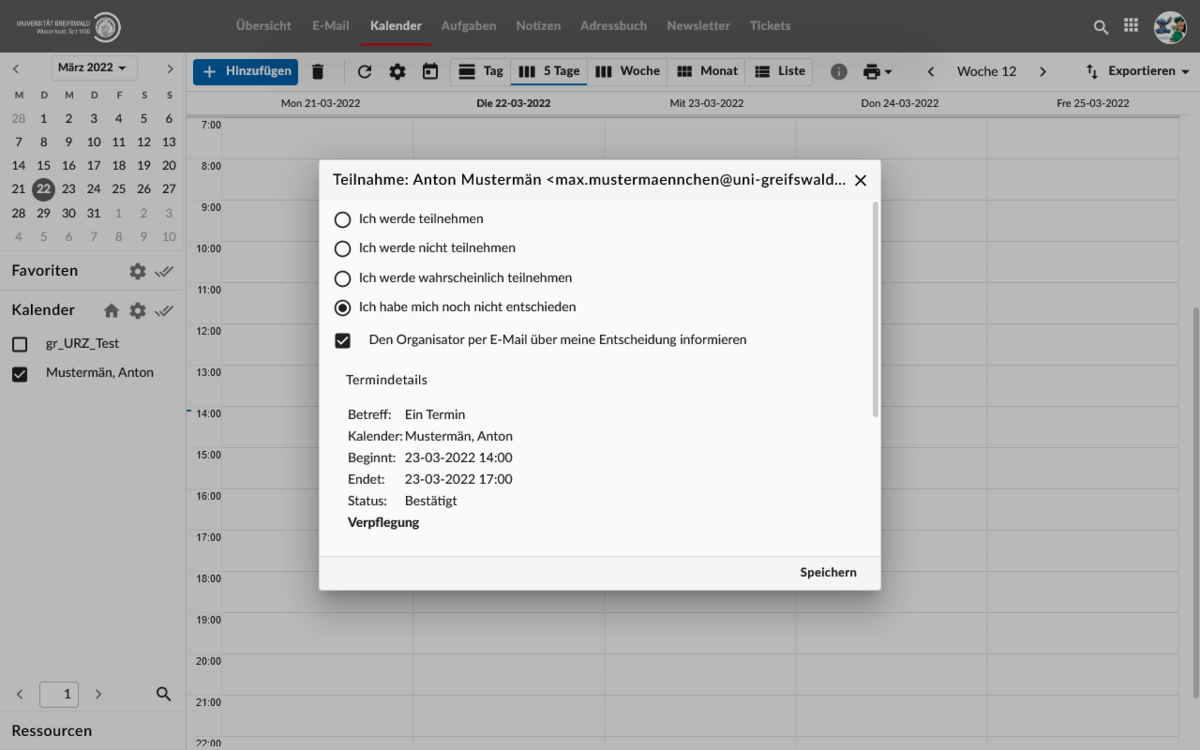The image size is (1200, 750).
Task: Click the Hinzufügen button
Action: (245, 72)
